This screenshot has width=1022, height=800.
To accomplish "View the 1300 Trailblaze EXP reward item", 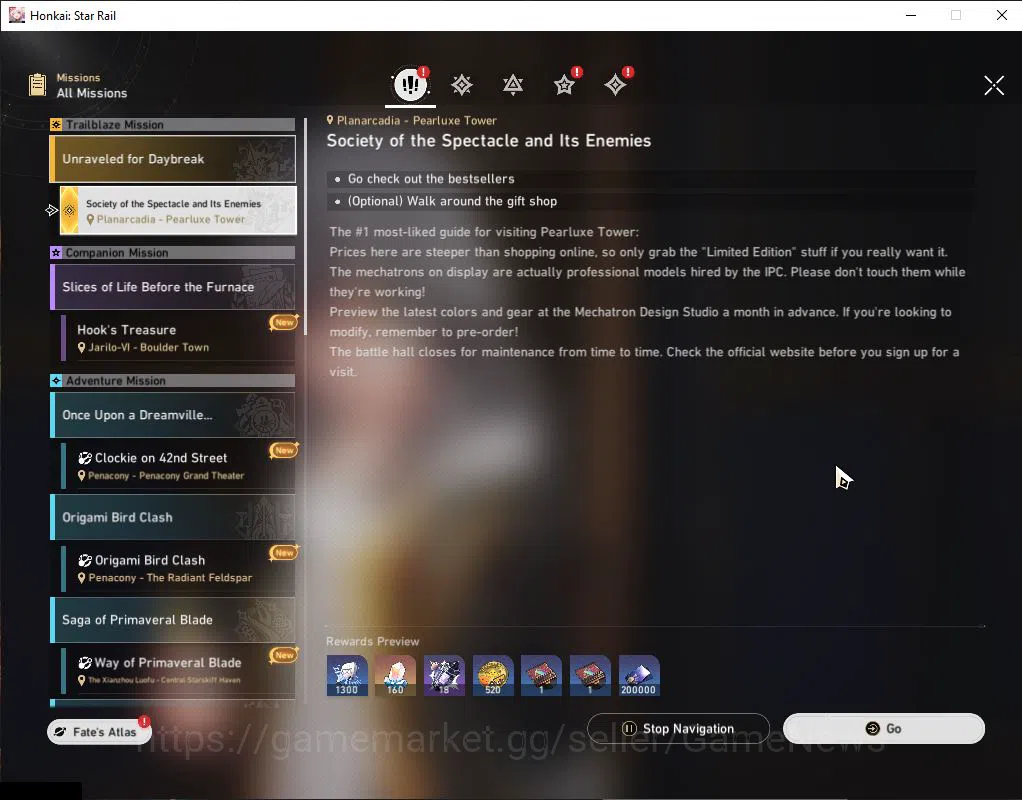I will [347, 675].
